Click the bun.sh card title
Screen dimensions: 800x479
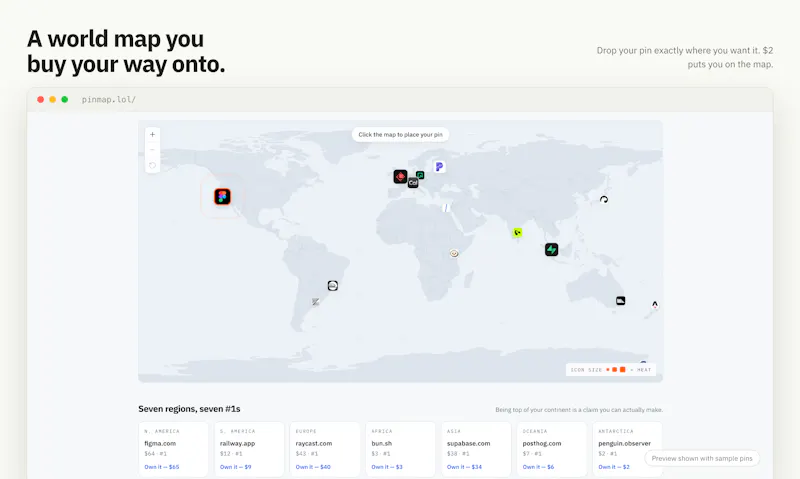click(x=382, y=443)
